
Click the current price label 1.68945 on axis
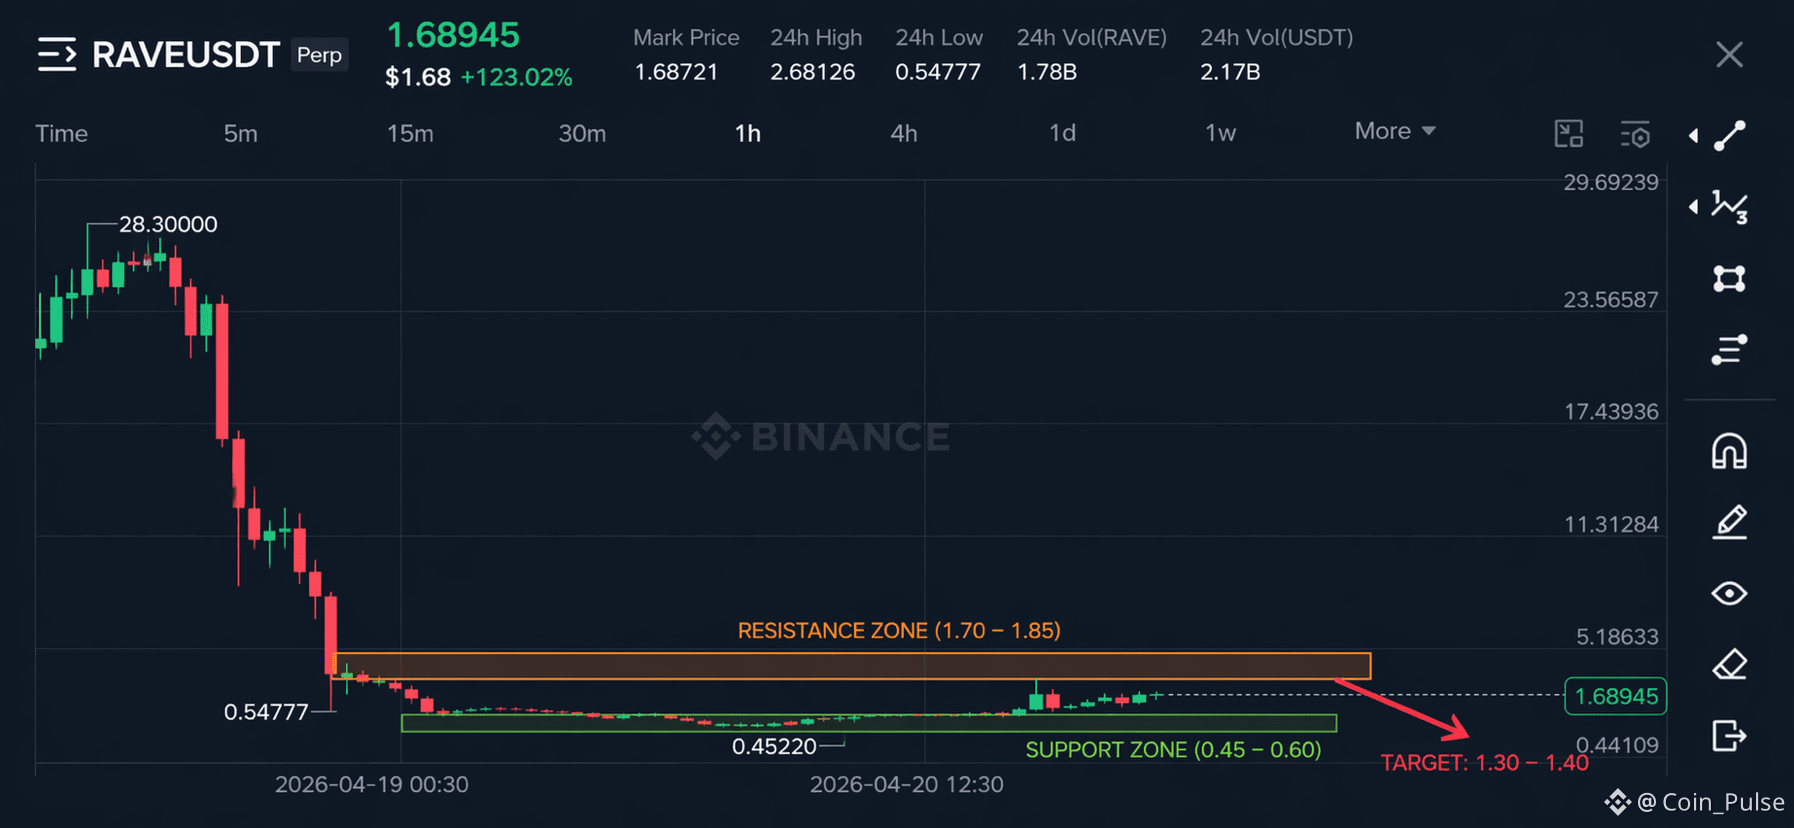point(1616,696)
